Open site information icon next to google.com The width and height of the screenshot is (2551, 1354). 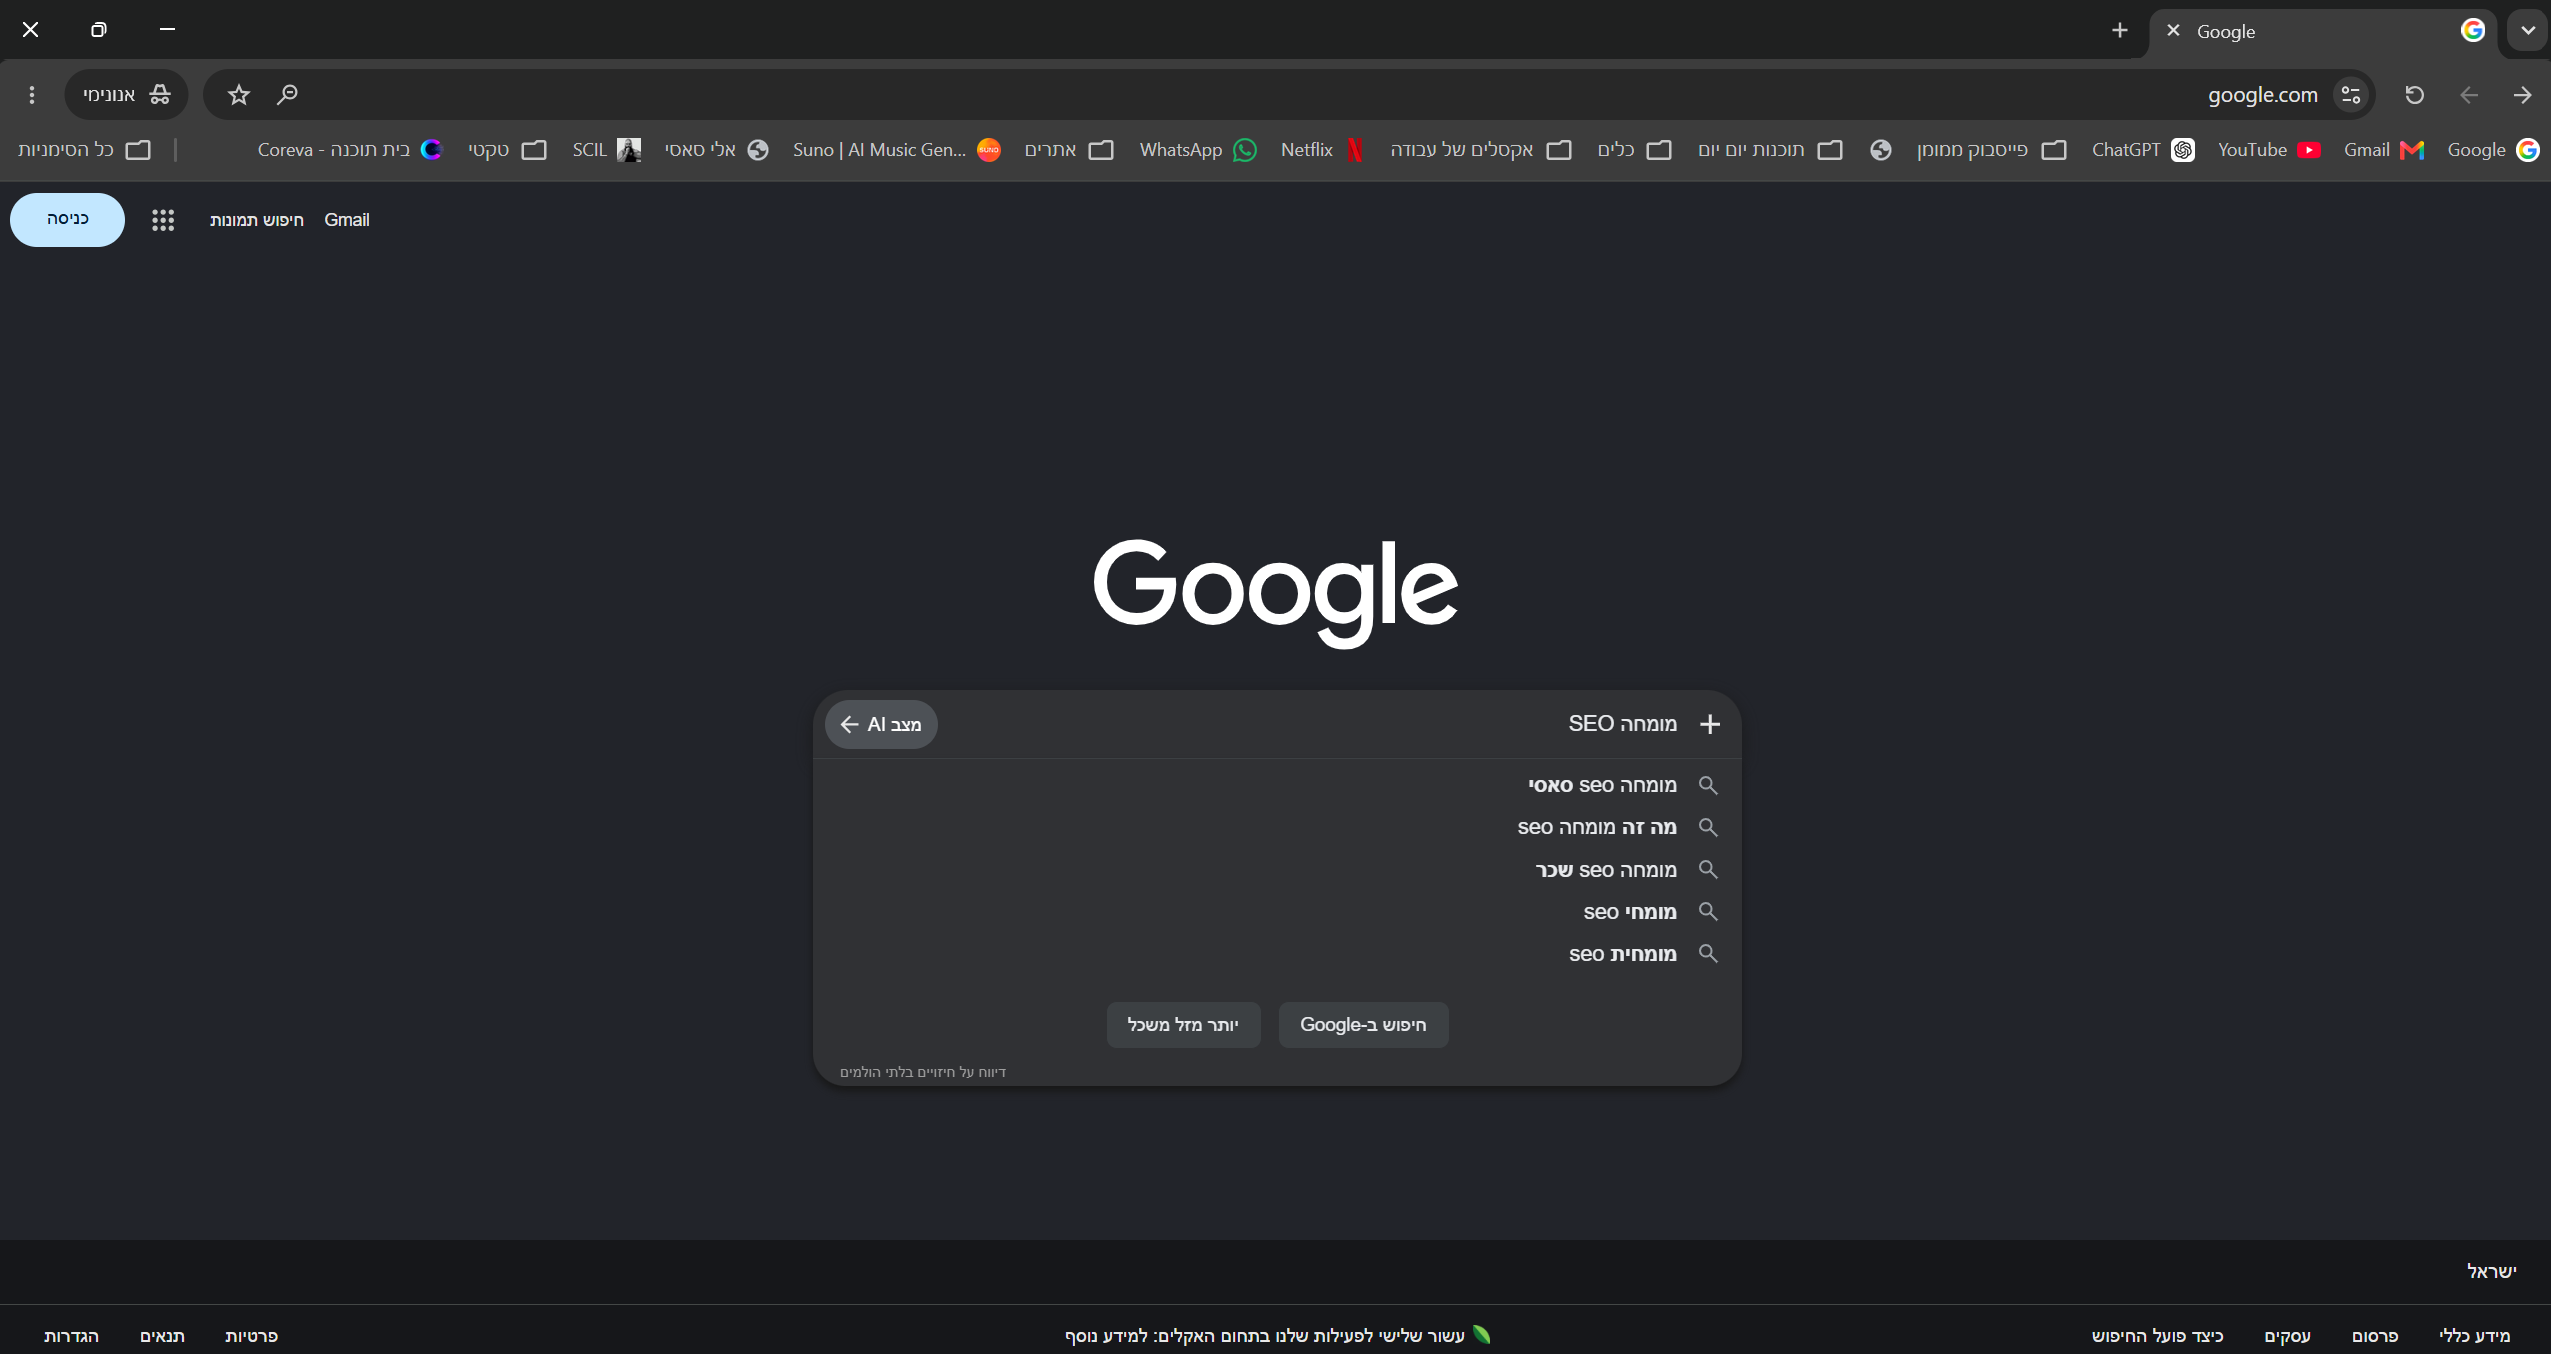[x=2350, y=95]
